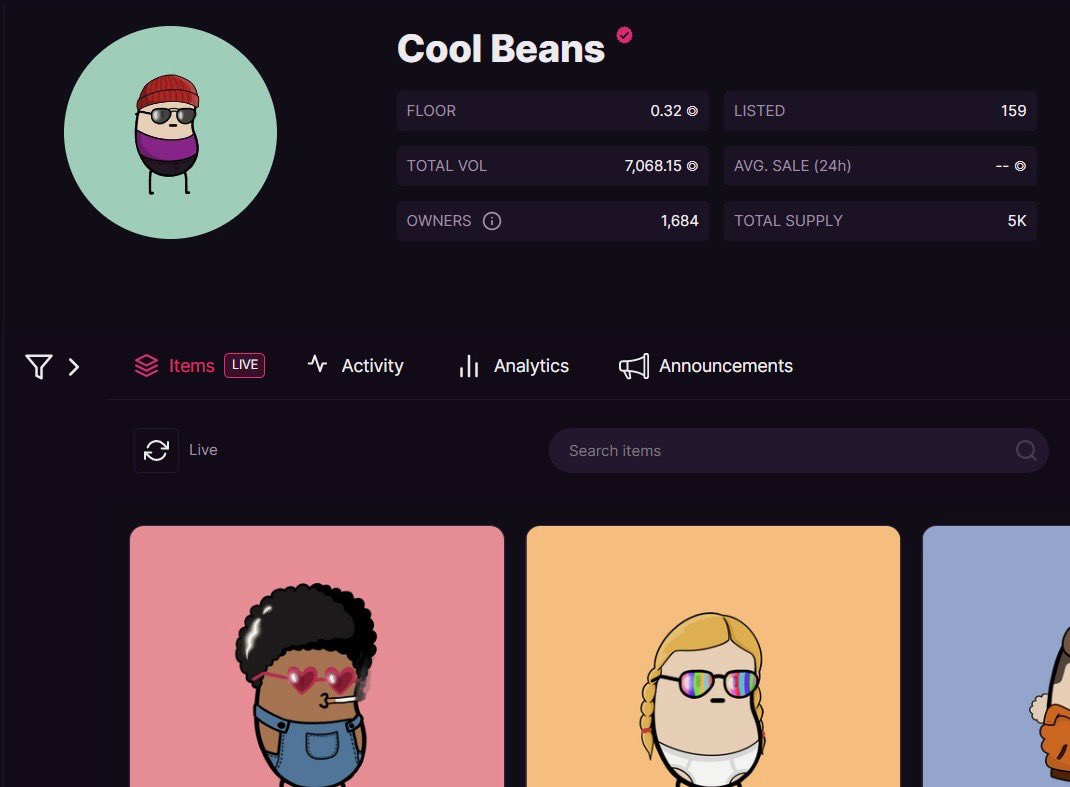The width and height of the screenshot is (1070, 787).
Task: Switch to the Activity tab
Action: click(373, 366)
